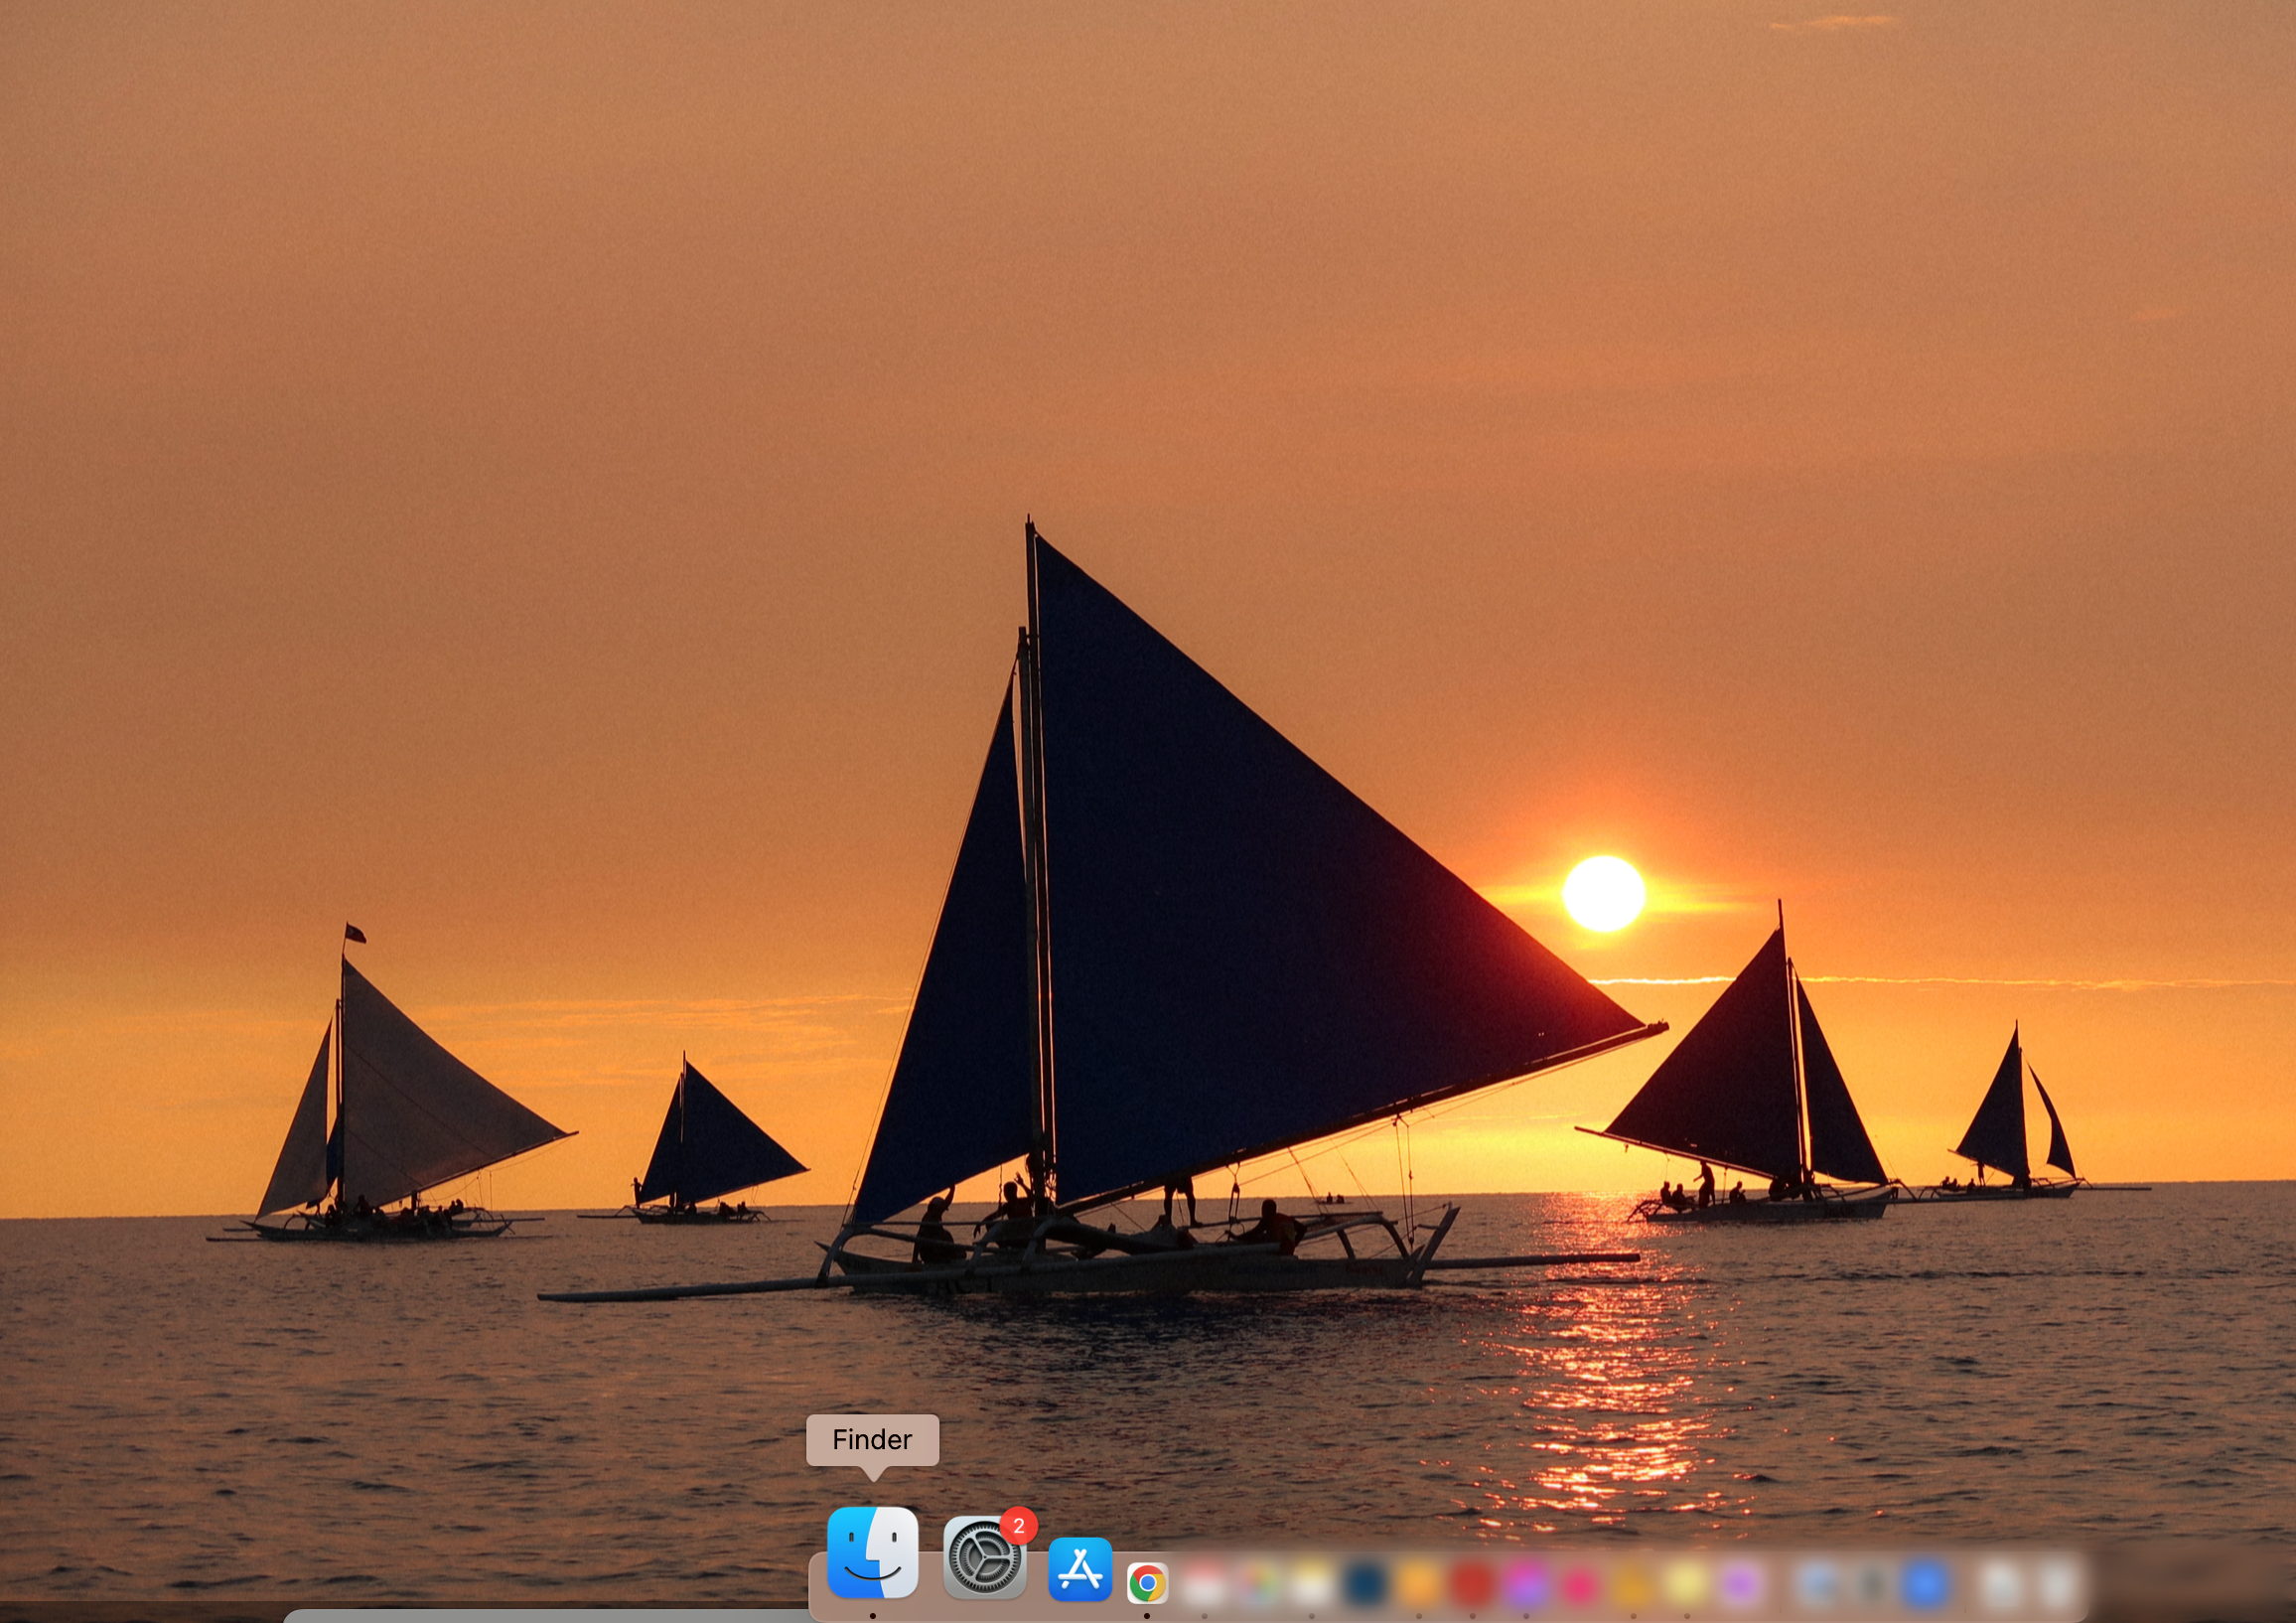The height and width of the screenshot is (1623, 2296).
Task: Click the red '2' notification badge
Action: [1018, 1526]
